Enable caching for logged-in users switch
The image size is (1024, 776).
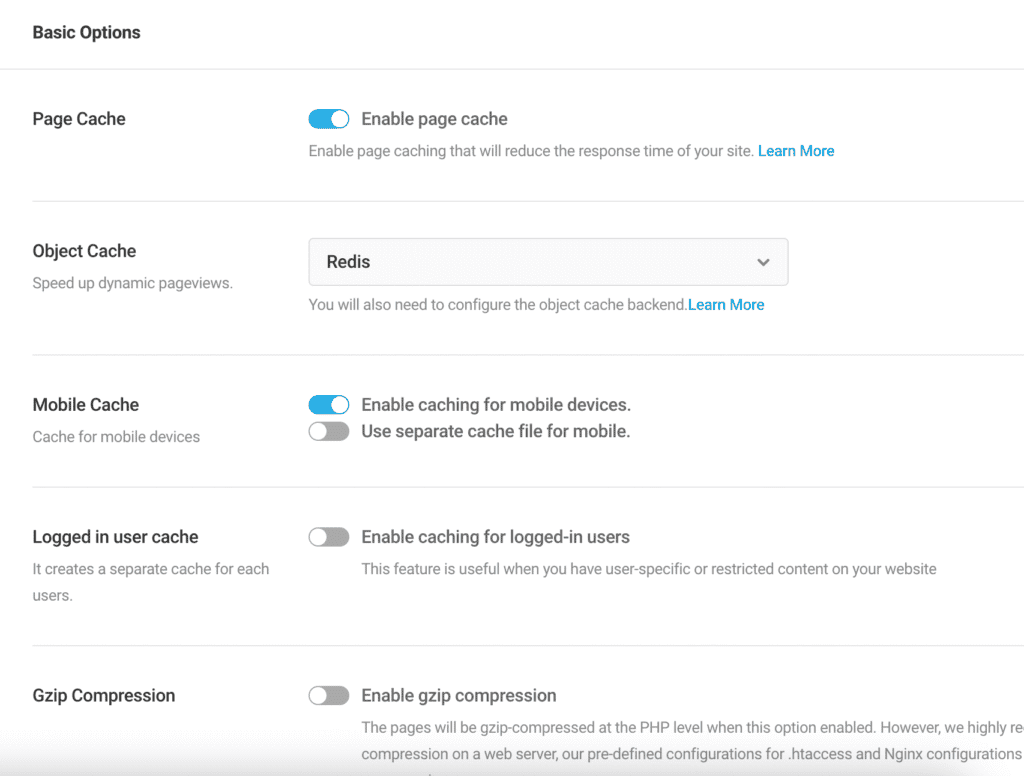tap(328, 537)
